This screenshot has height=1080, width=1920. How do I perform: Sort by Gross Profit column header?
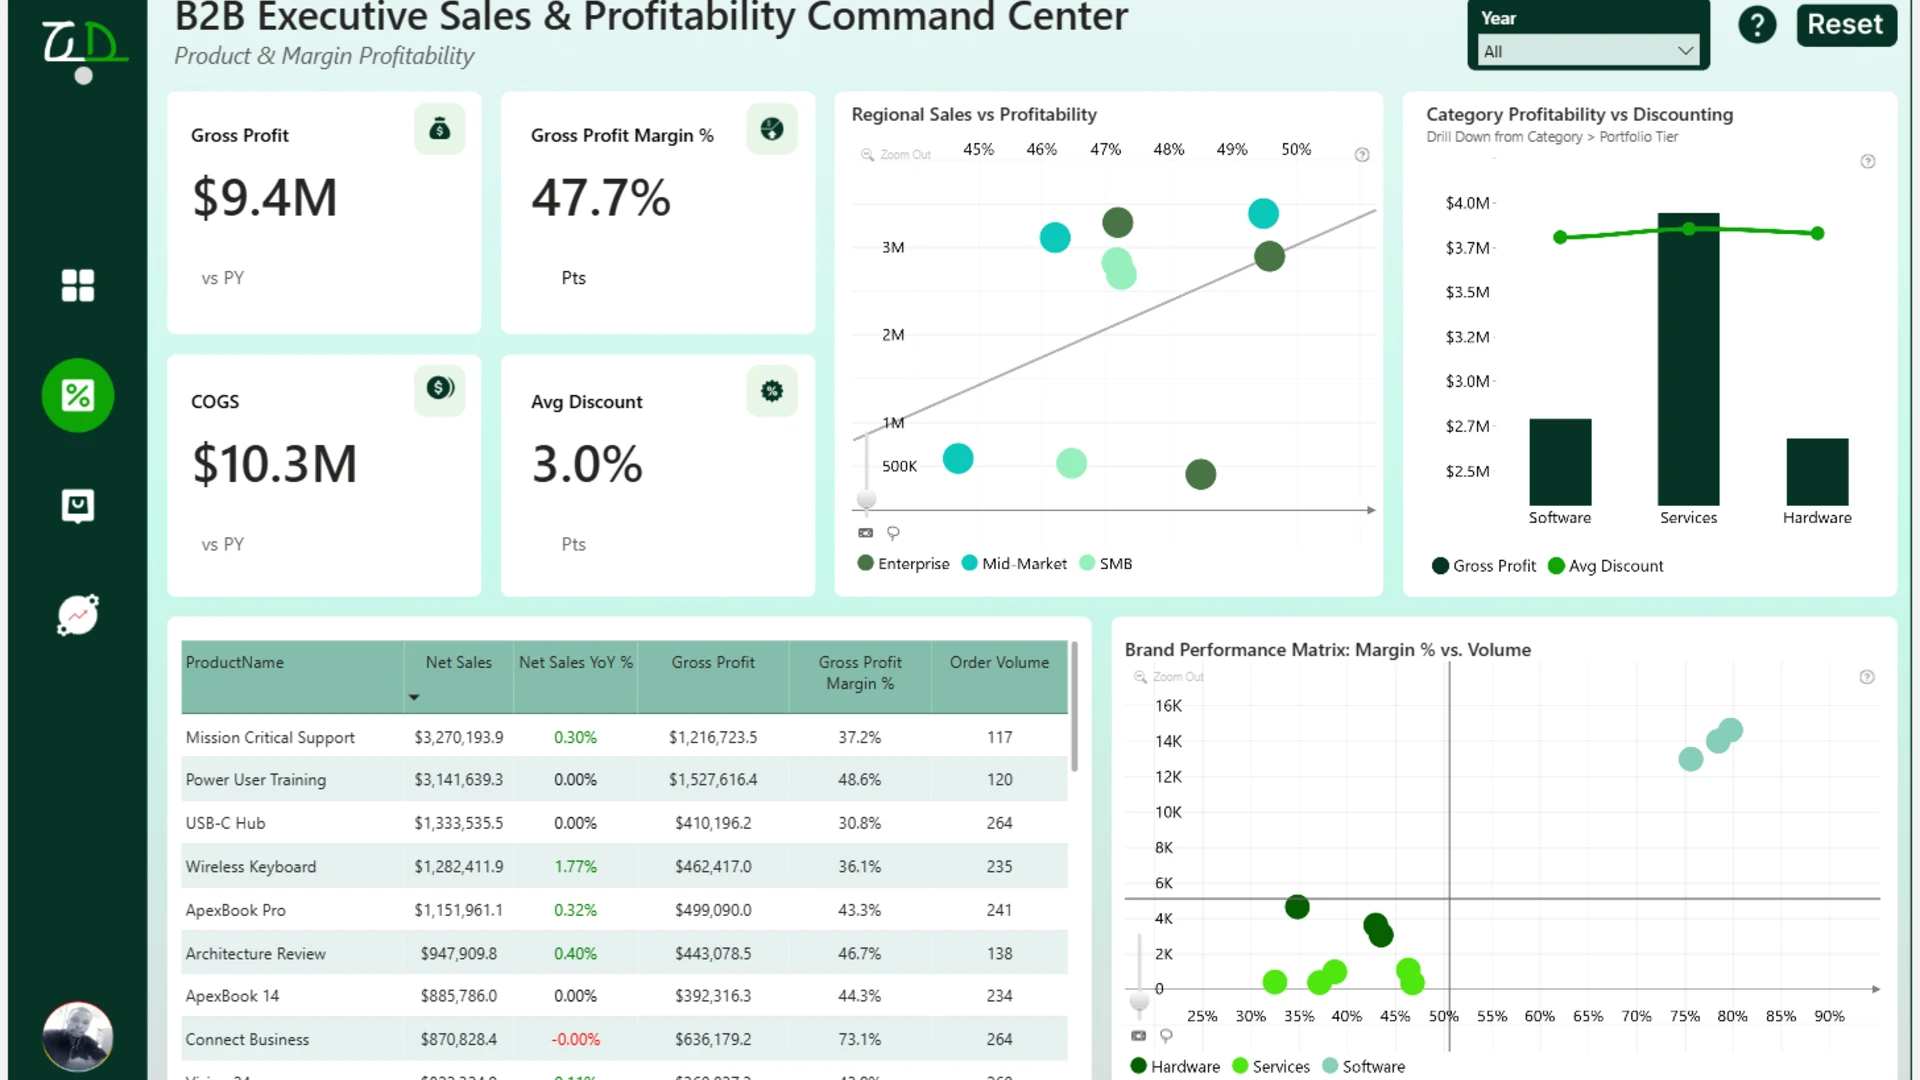(x=713, y=663)
